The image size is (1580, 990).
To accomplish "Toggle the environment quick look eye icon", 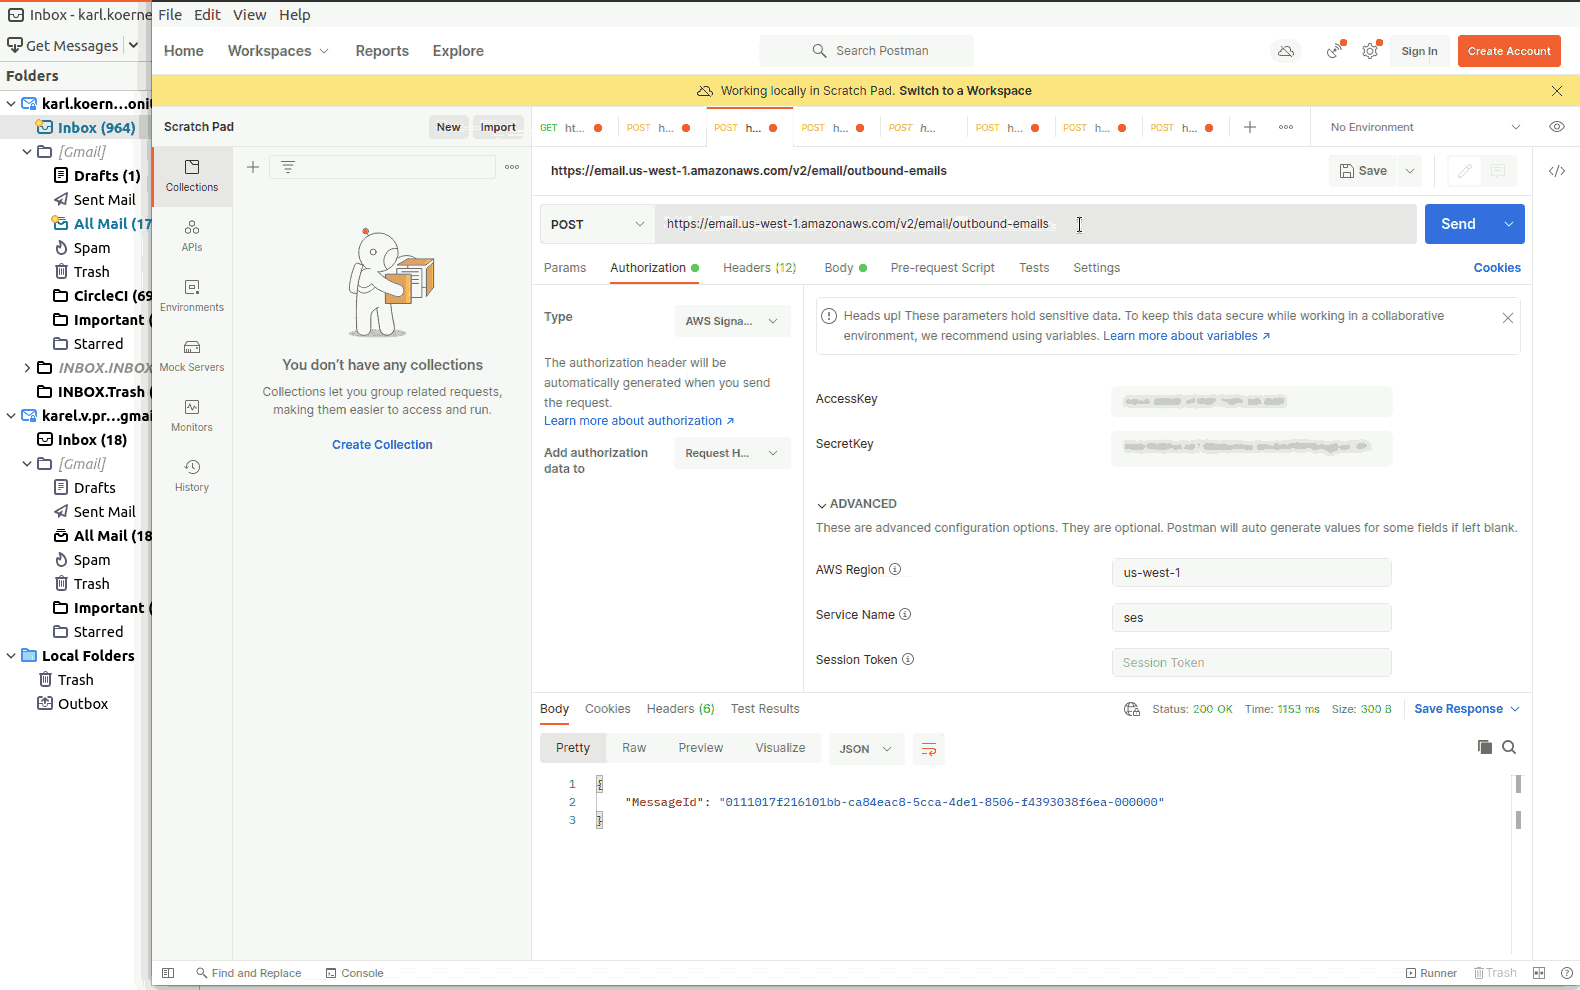I will (1556, 127).
